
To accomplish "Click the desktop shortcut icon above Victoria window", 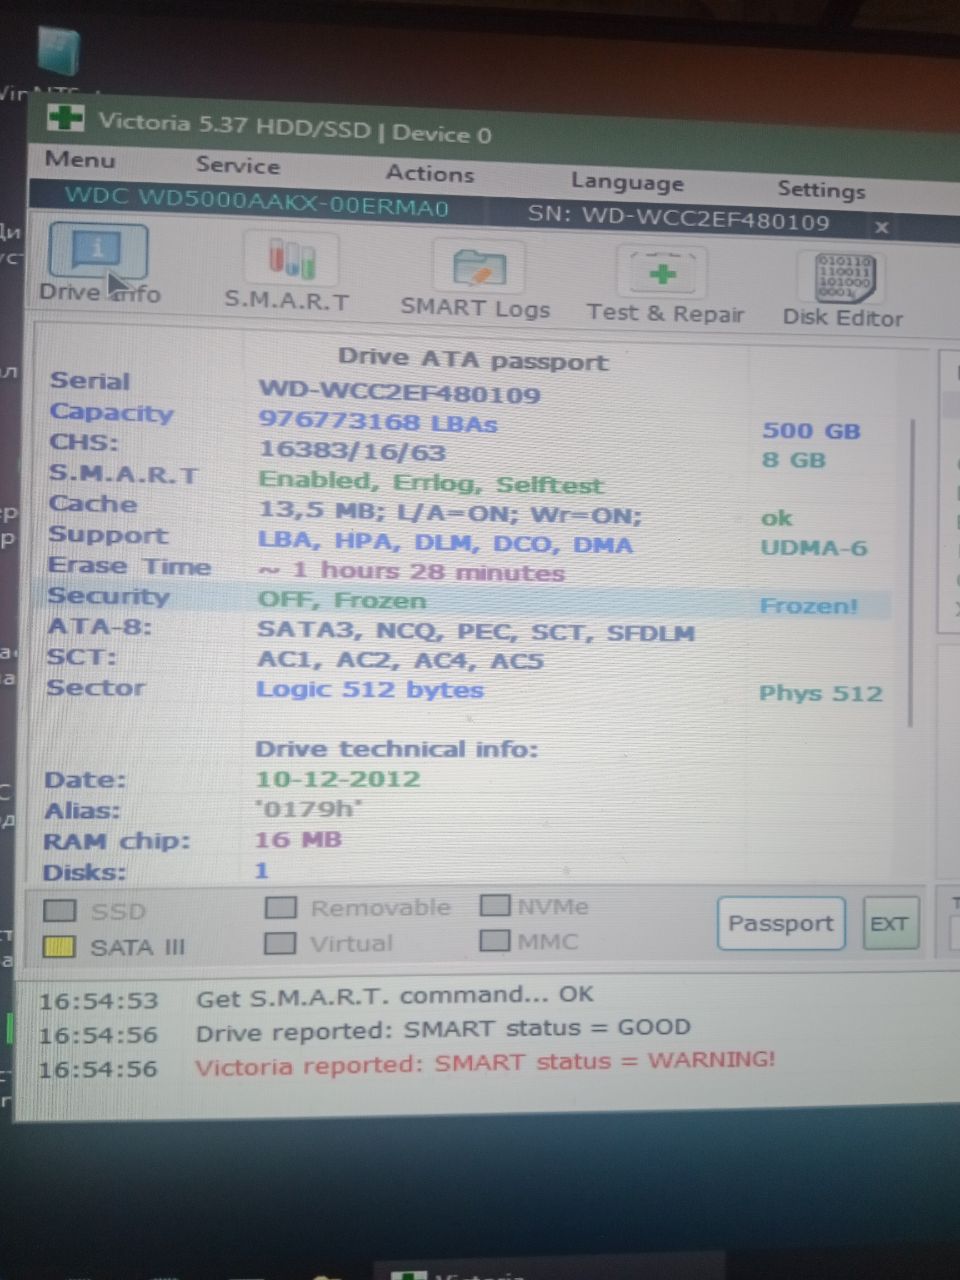I will click(58, 50).
